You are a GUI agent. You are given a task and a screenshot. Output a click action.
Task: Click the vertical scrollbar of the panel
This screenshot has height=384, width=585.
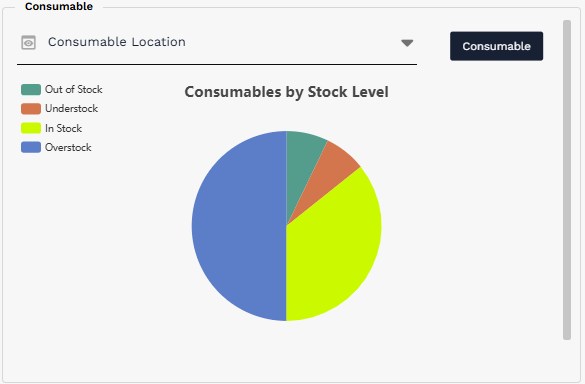pyautogui.click(x=567, y=180)
